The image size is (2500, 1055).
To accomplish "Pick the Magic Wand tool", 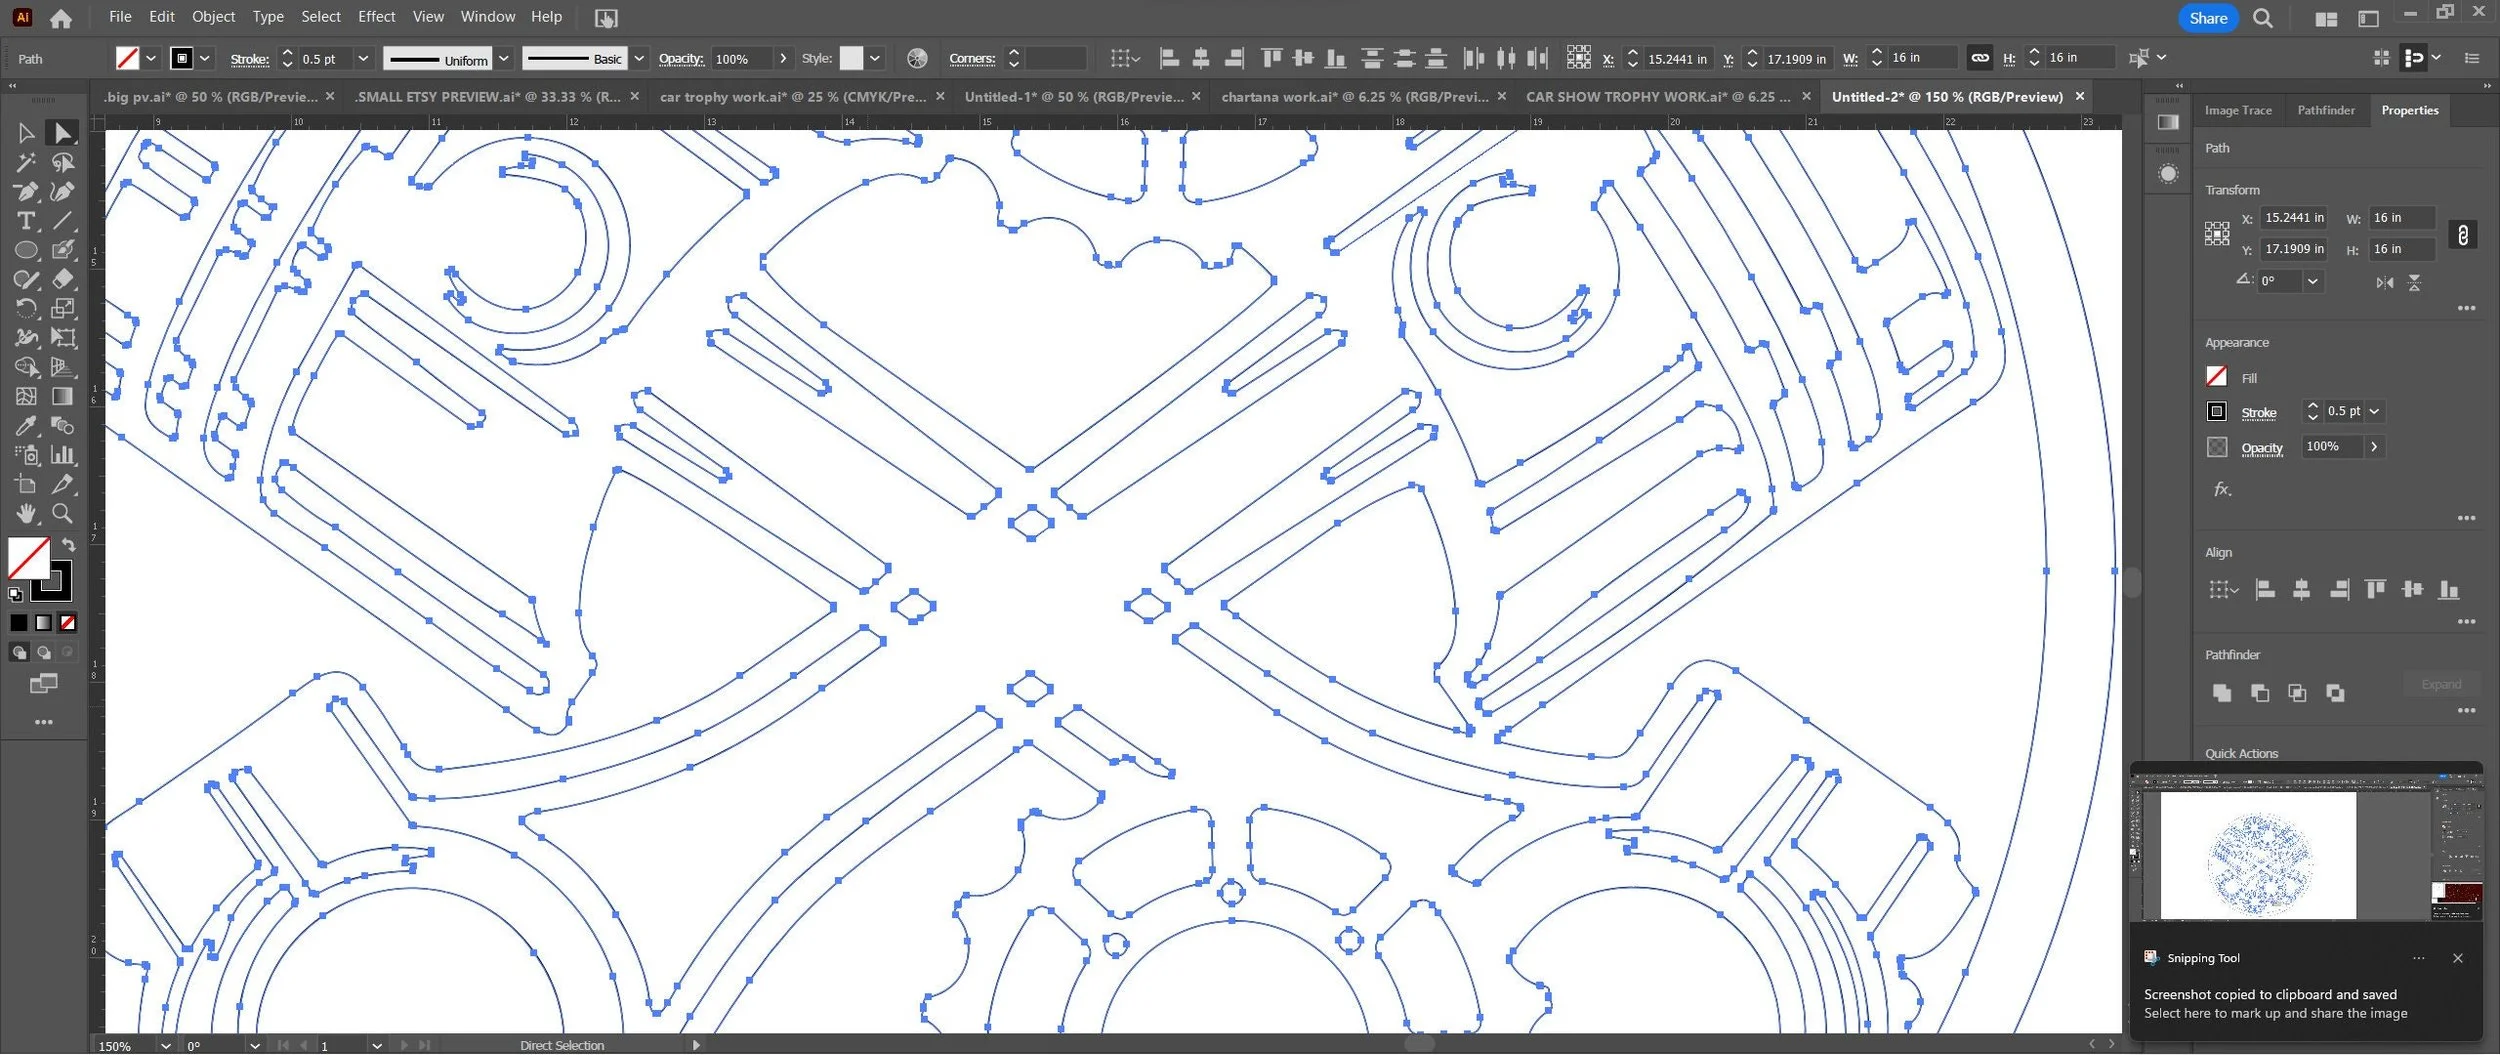I will [x=26, y=162].
